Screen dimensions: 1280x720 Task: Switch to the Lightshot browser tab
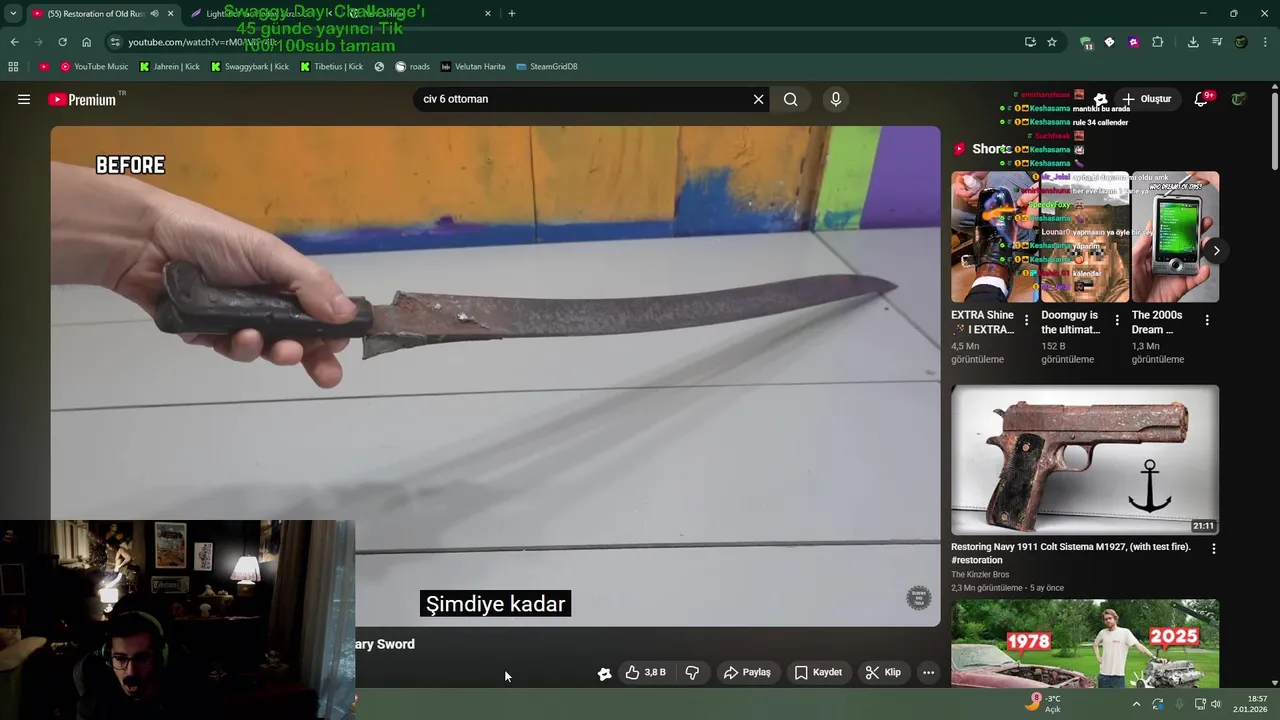coord(260,13)
